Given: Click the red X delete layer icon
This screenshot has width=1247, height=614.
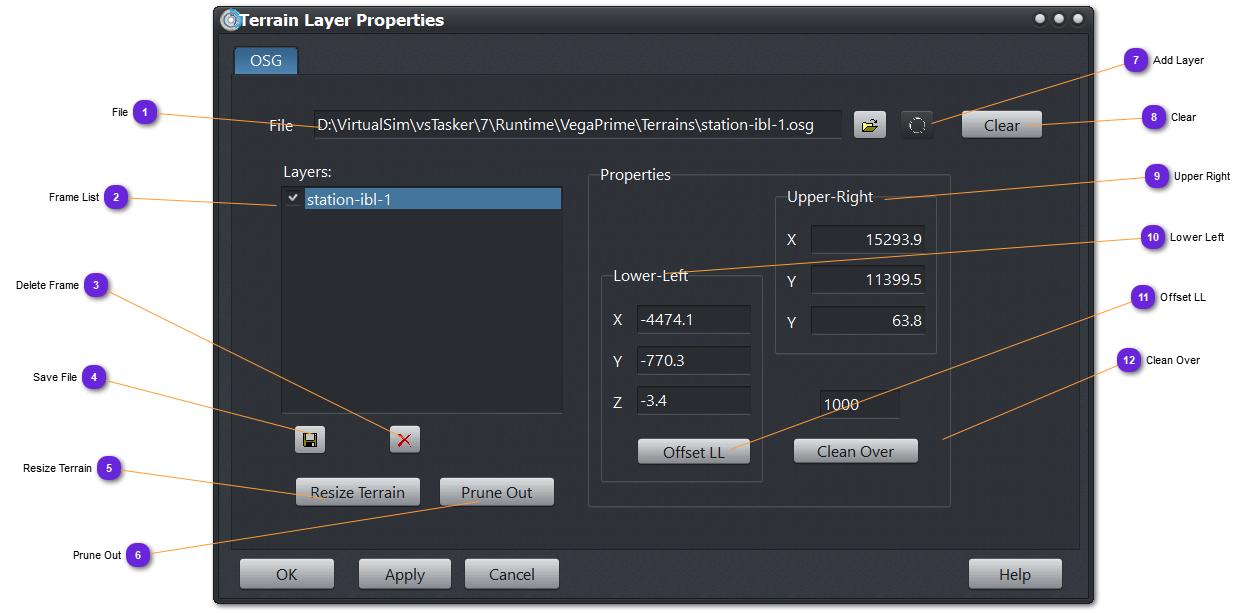Looking at the screenshot, I should (x=405, y=439).
